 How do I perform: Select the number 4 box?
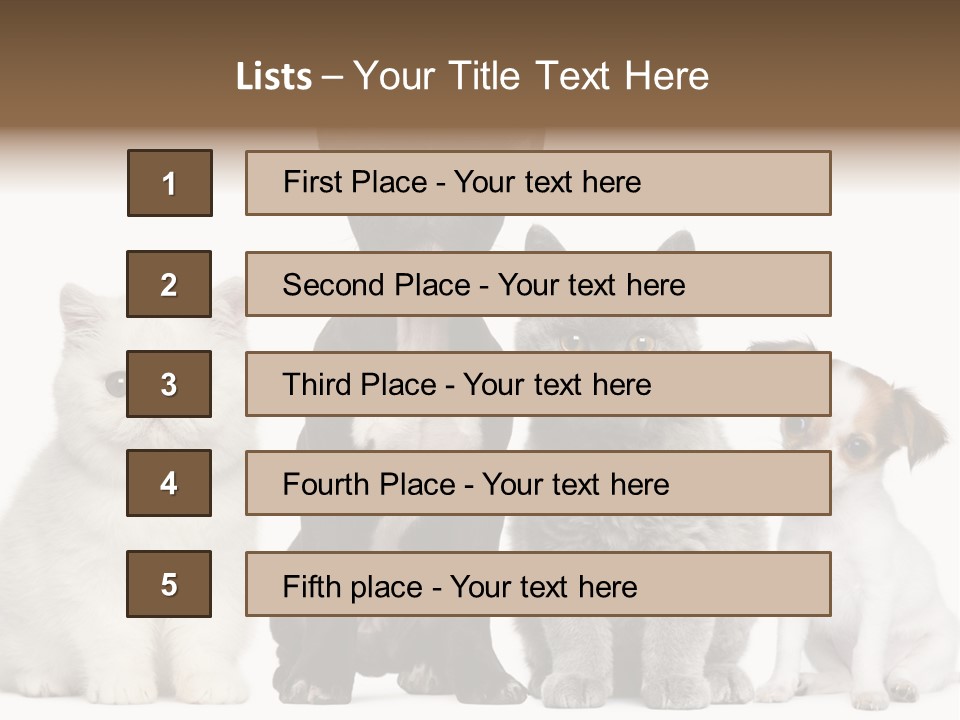(x=169, y=483)
